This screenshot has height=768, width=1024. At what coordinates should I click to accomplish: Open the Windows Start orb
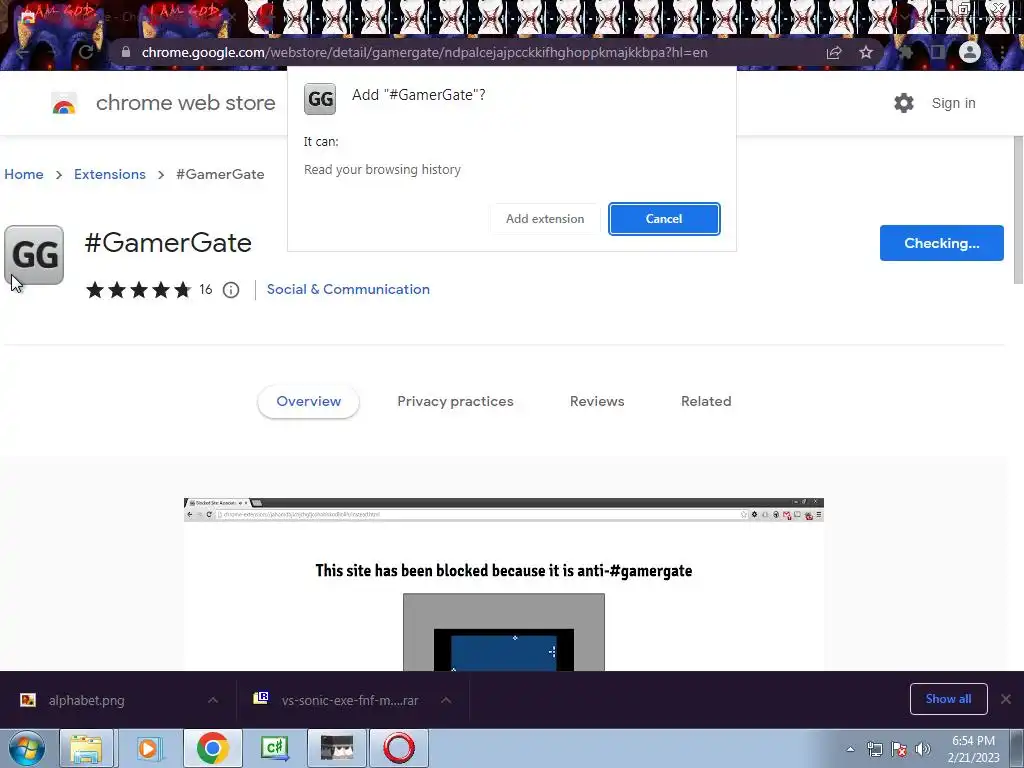point(26,748)
